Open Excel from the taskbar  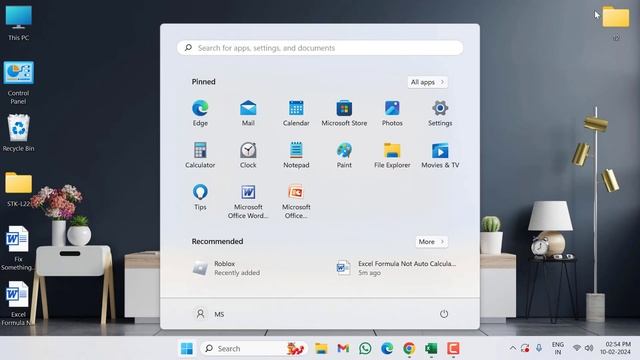tap(431, 349)
